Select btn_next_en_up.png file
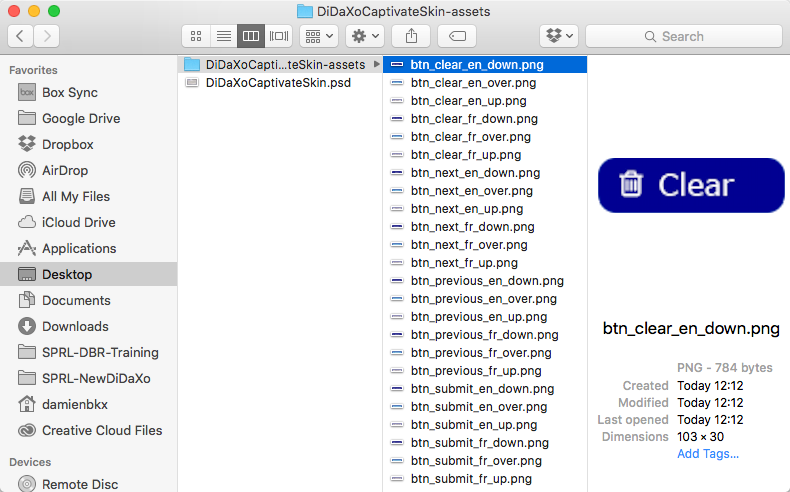This screenshot has height=492, width=790. point(466,209)
